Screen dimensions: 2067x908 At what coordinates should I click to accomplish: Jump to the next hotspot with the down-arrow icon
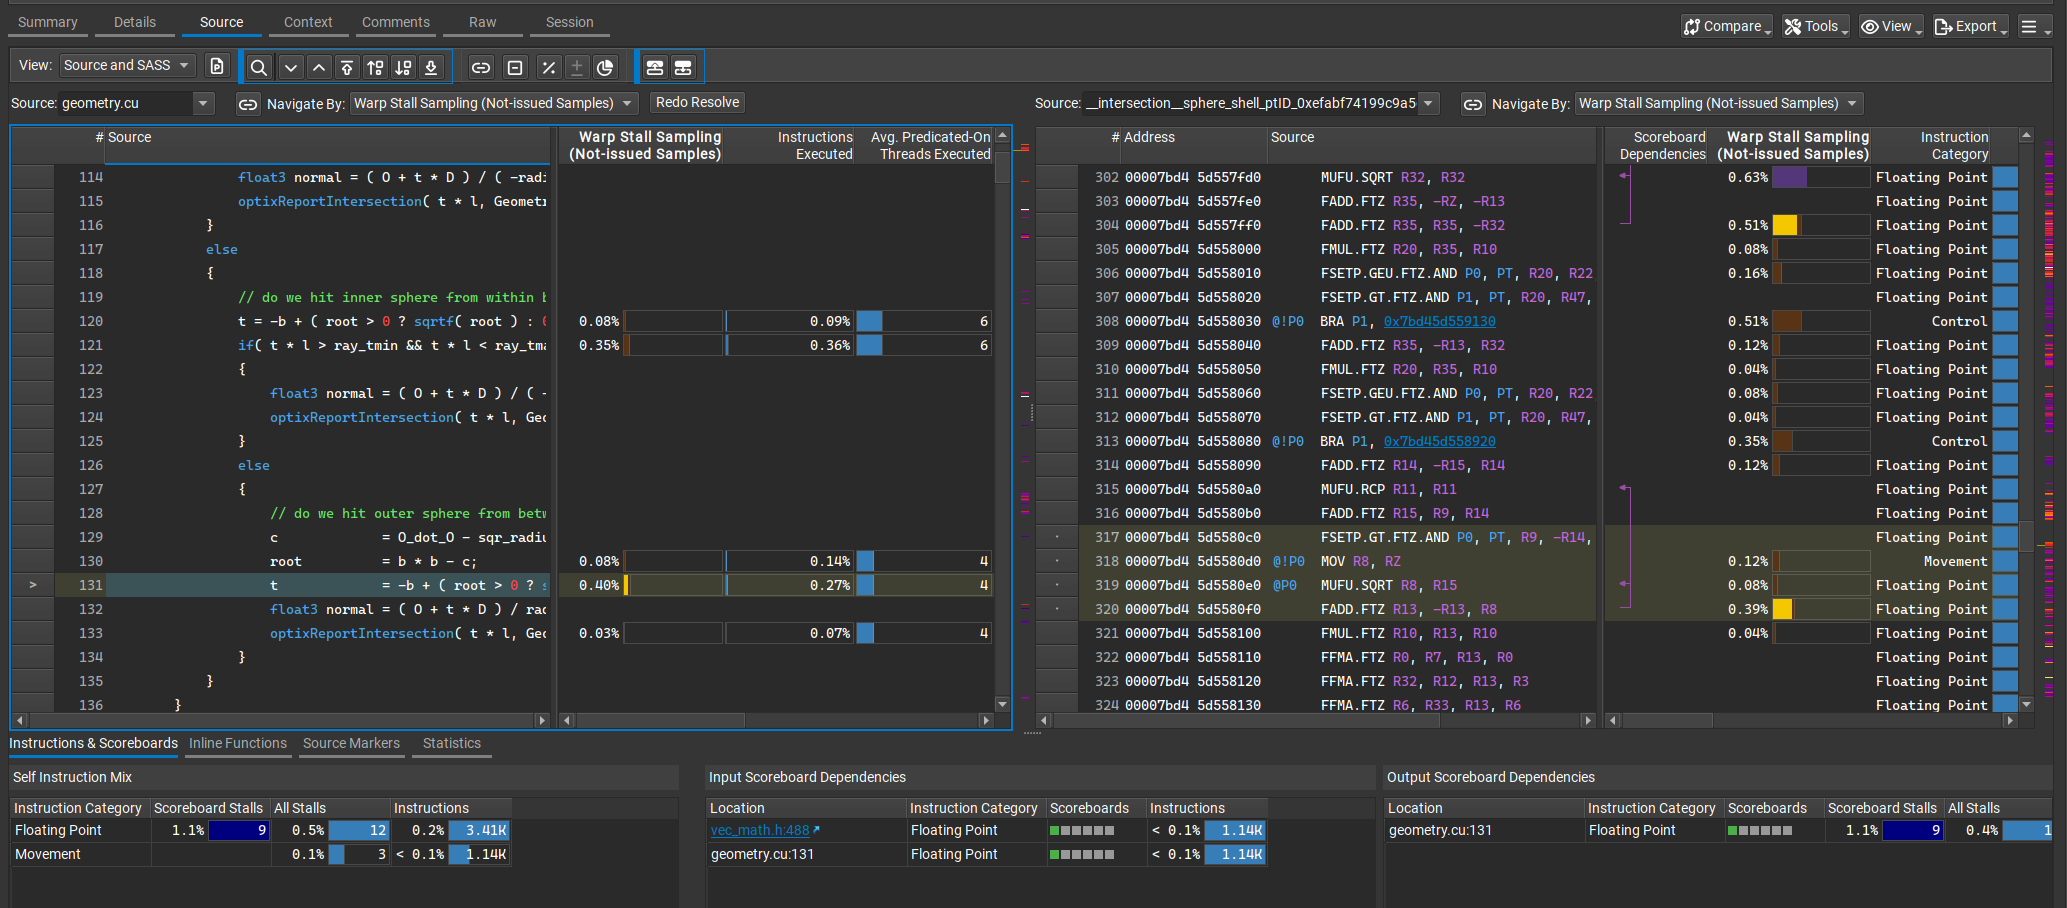[x=290, y=66]
